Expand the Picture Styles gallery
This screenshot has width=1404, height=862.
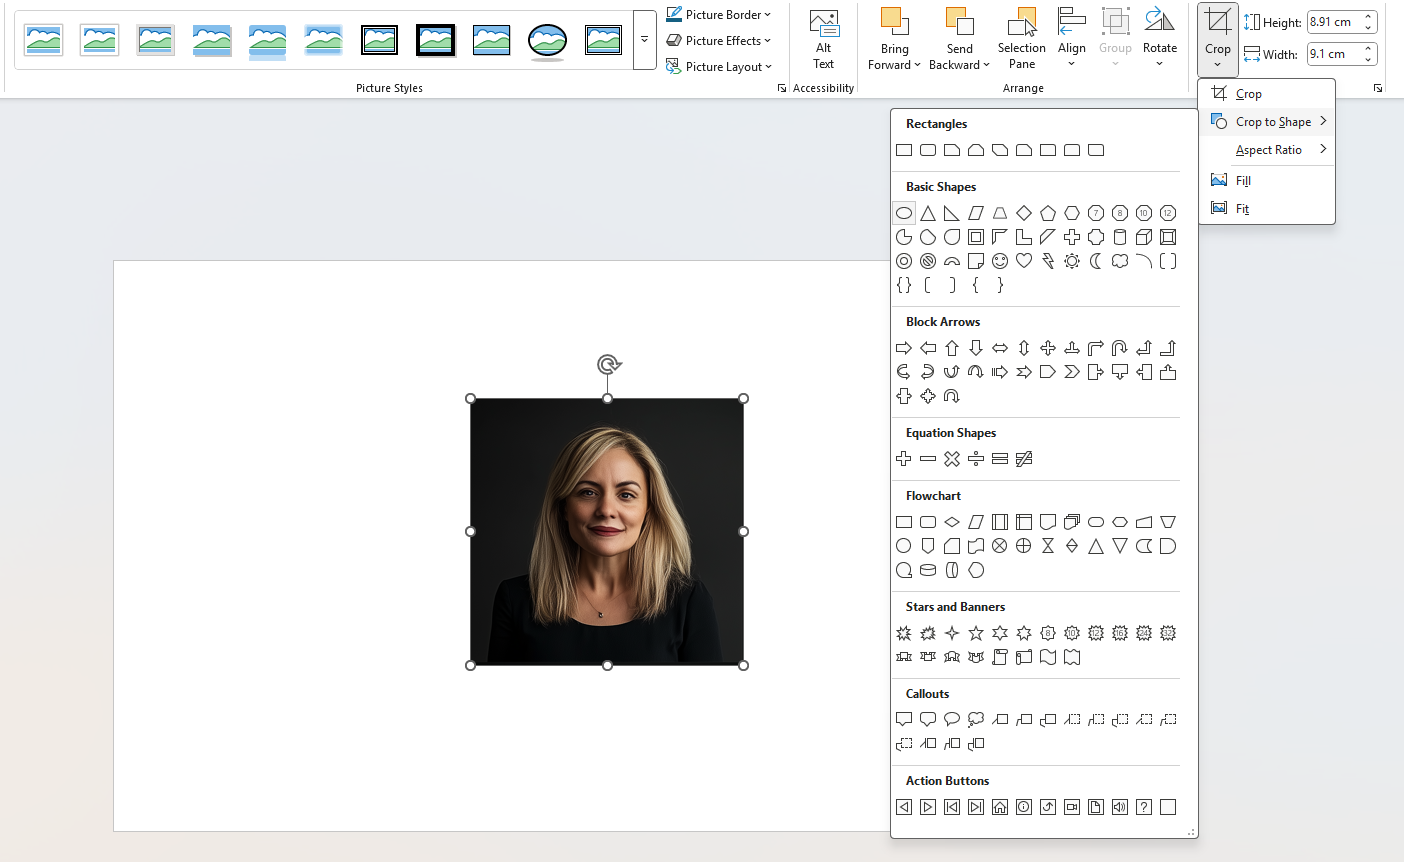pos(644,40)
